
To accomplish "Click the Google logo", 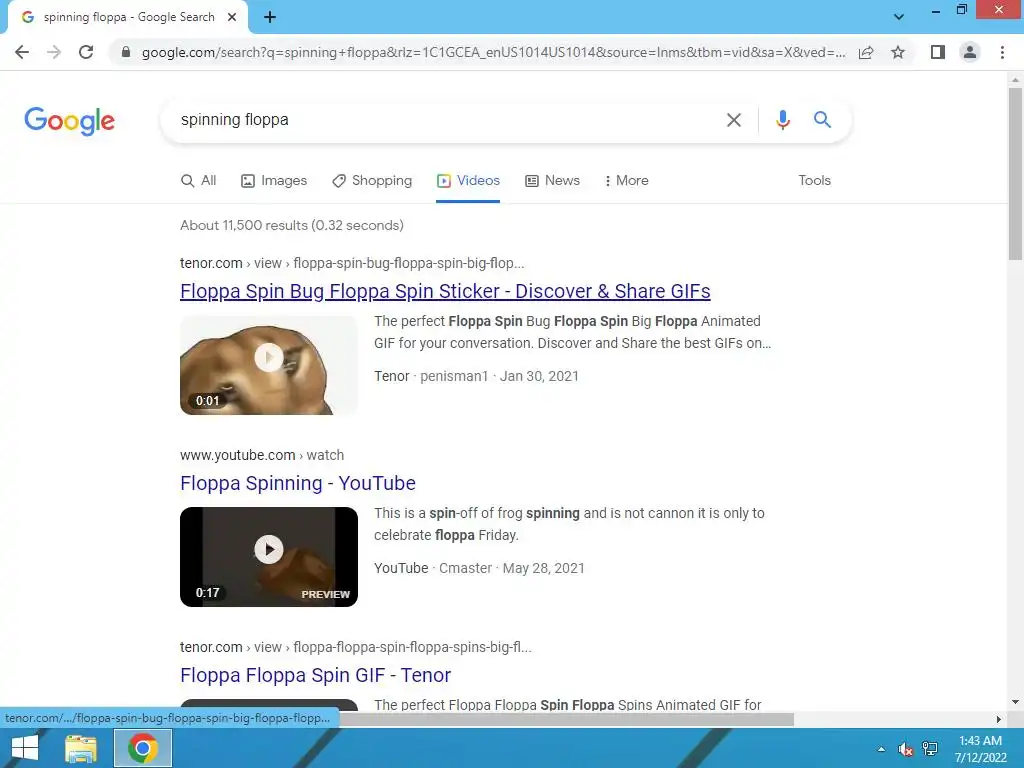I will 69,121.
